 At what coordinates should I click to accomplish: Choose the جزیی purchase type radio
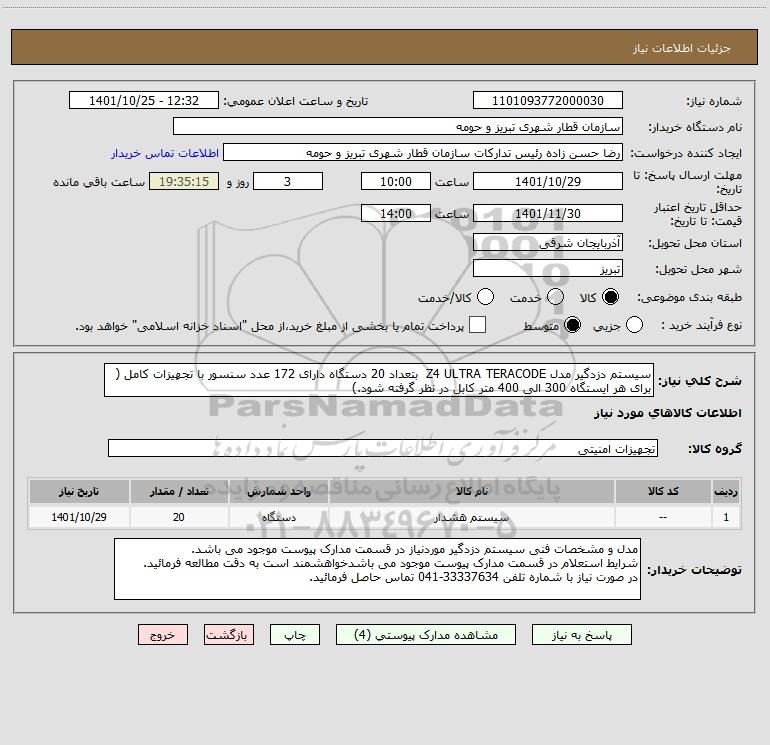click(x=634, y=325)
